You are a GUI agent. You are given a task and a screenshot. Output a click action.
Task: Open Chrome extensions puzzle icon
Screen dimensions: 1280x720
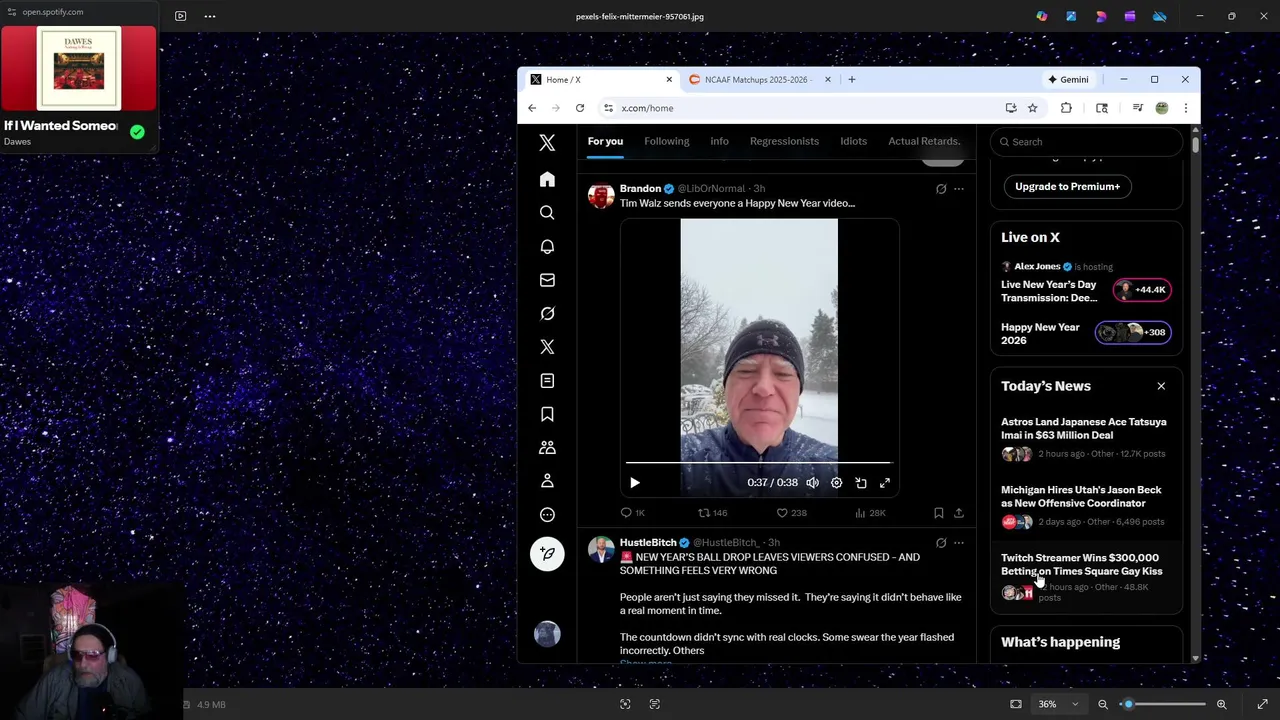1066,108
